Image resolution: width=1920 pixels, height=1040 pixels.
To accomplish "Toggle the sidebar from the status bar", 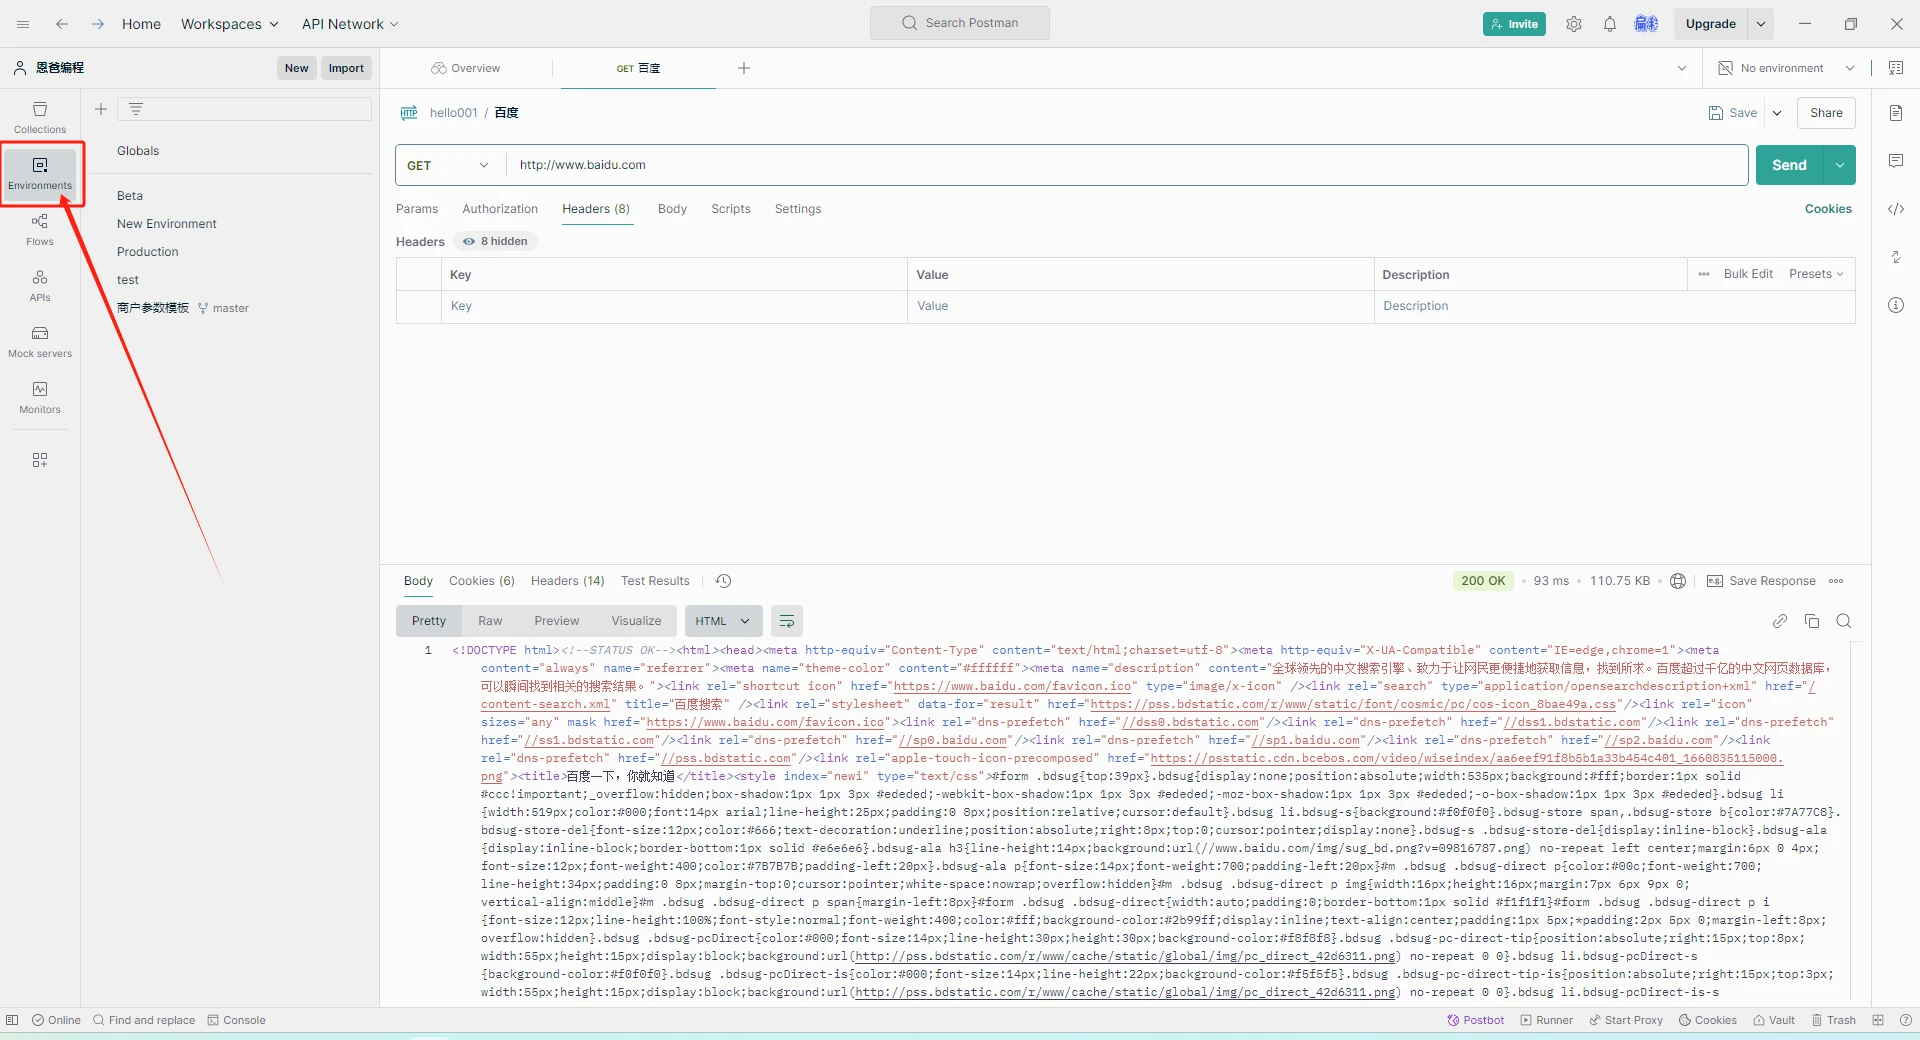I will (x=12, y=1020).
